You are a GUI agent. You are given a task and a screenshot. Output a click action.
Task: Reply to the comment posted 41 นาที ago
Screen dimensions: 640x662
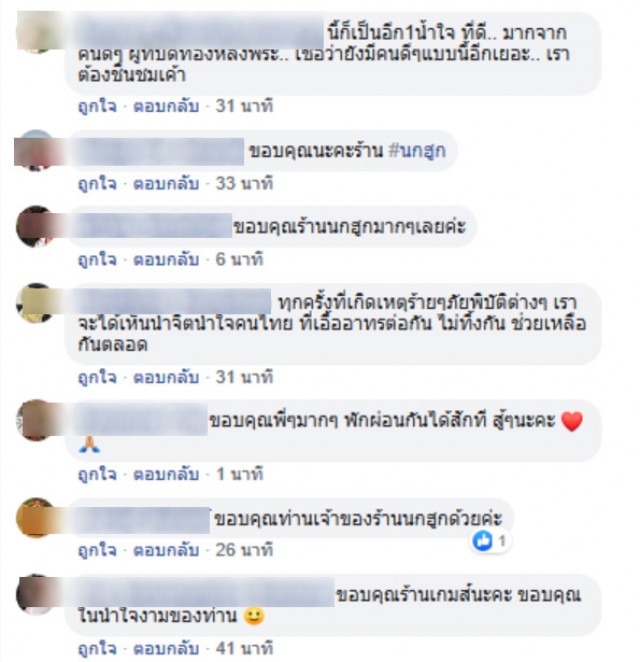(x=166, y=648)
